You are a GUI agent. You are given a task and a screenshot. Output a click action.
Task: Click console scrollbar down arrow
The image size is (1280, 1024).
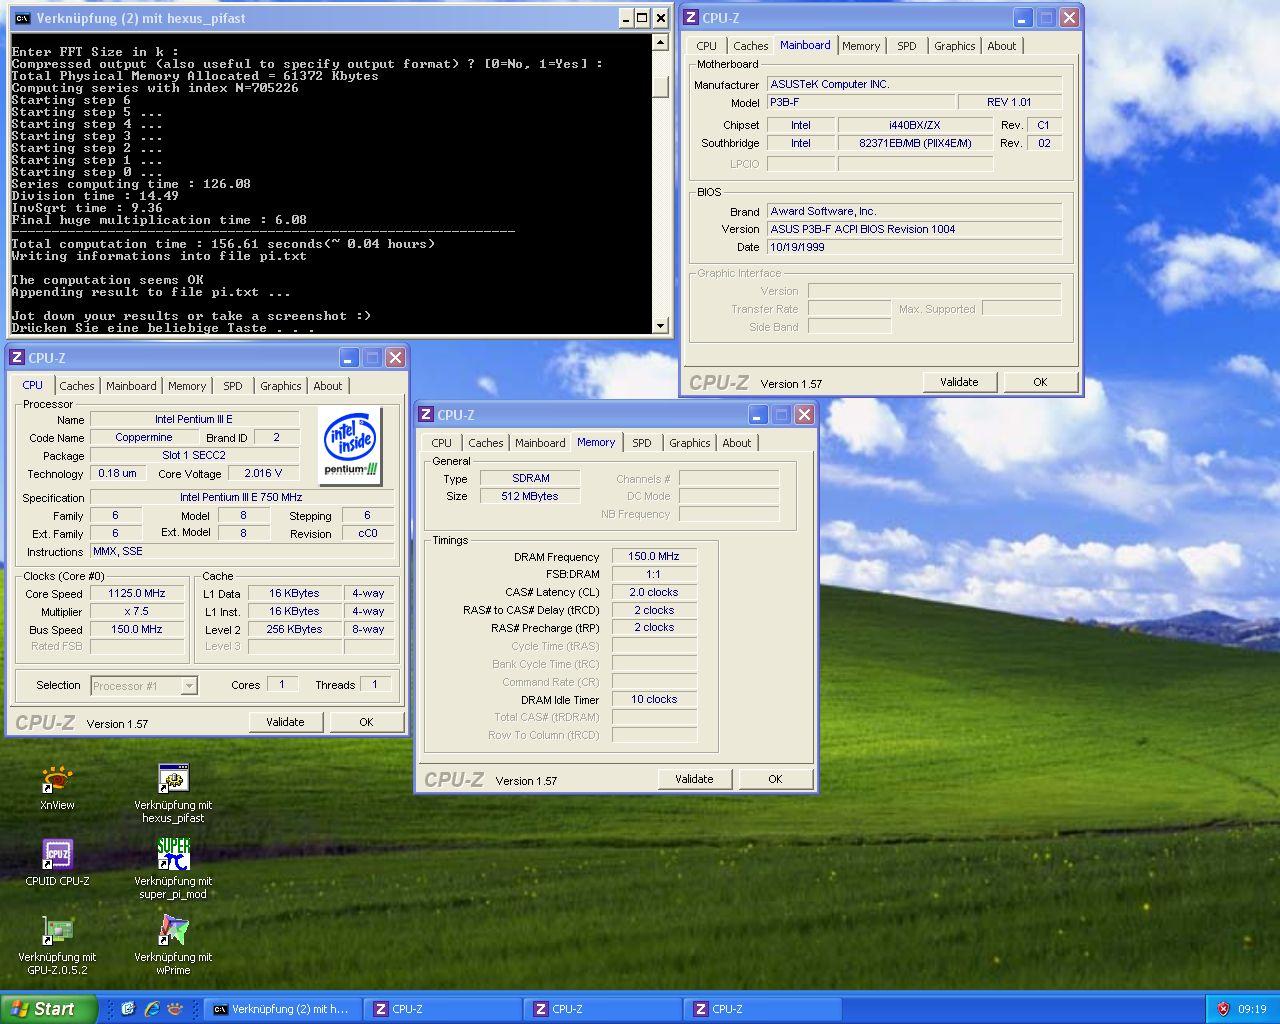click(660, 325)
